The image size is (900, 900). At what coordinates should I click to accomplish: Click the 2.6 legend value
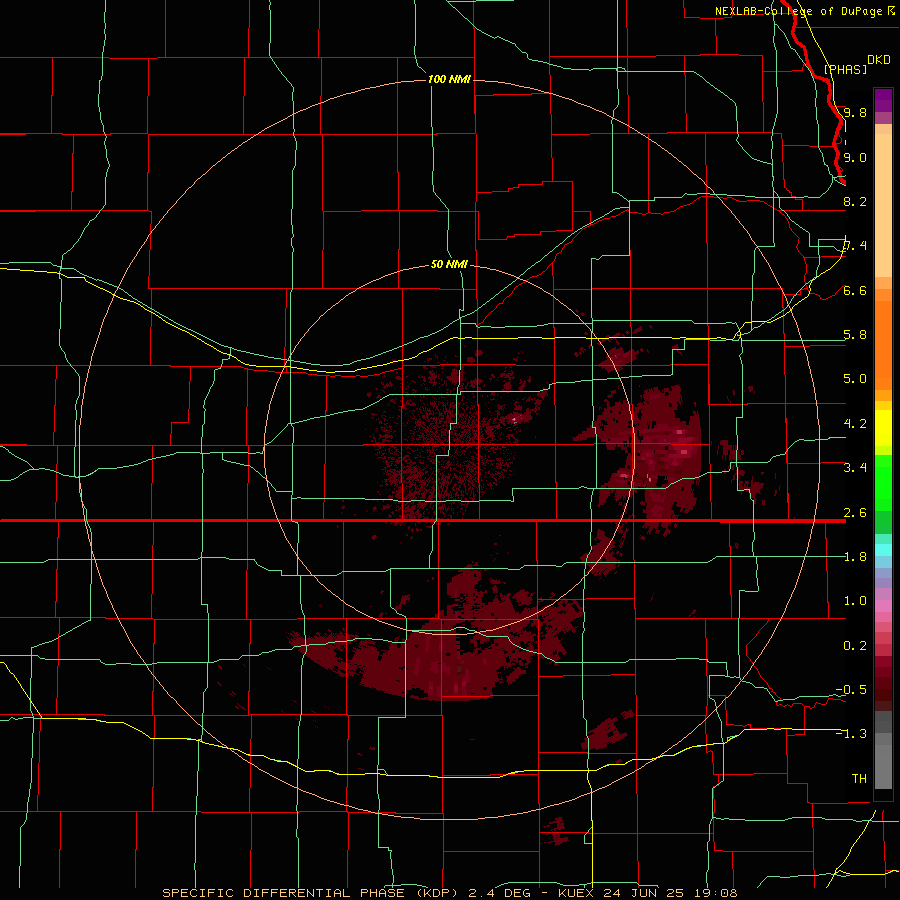(x=855, y=513)
